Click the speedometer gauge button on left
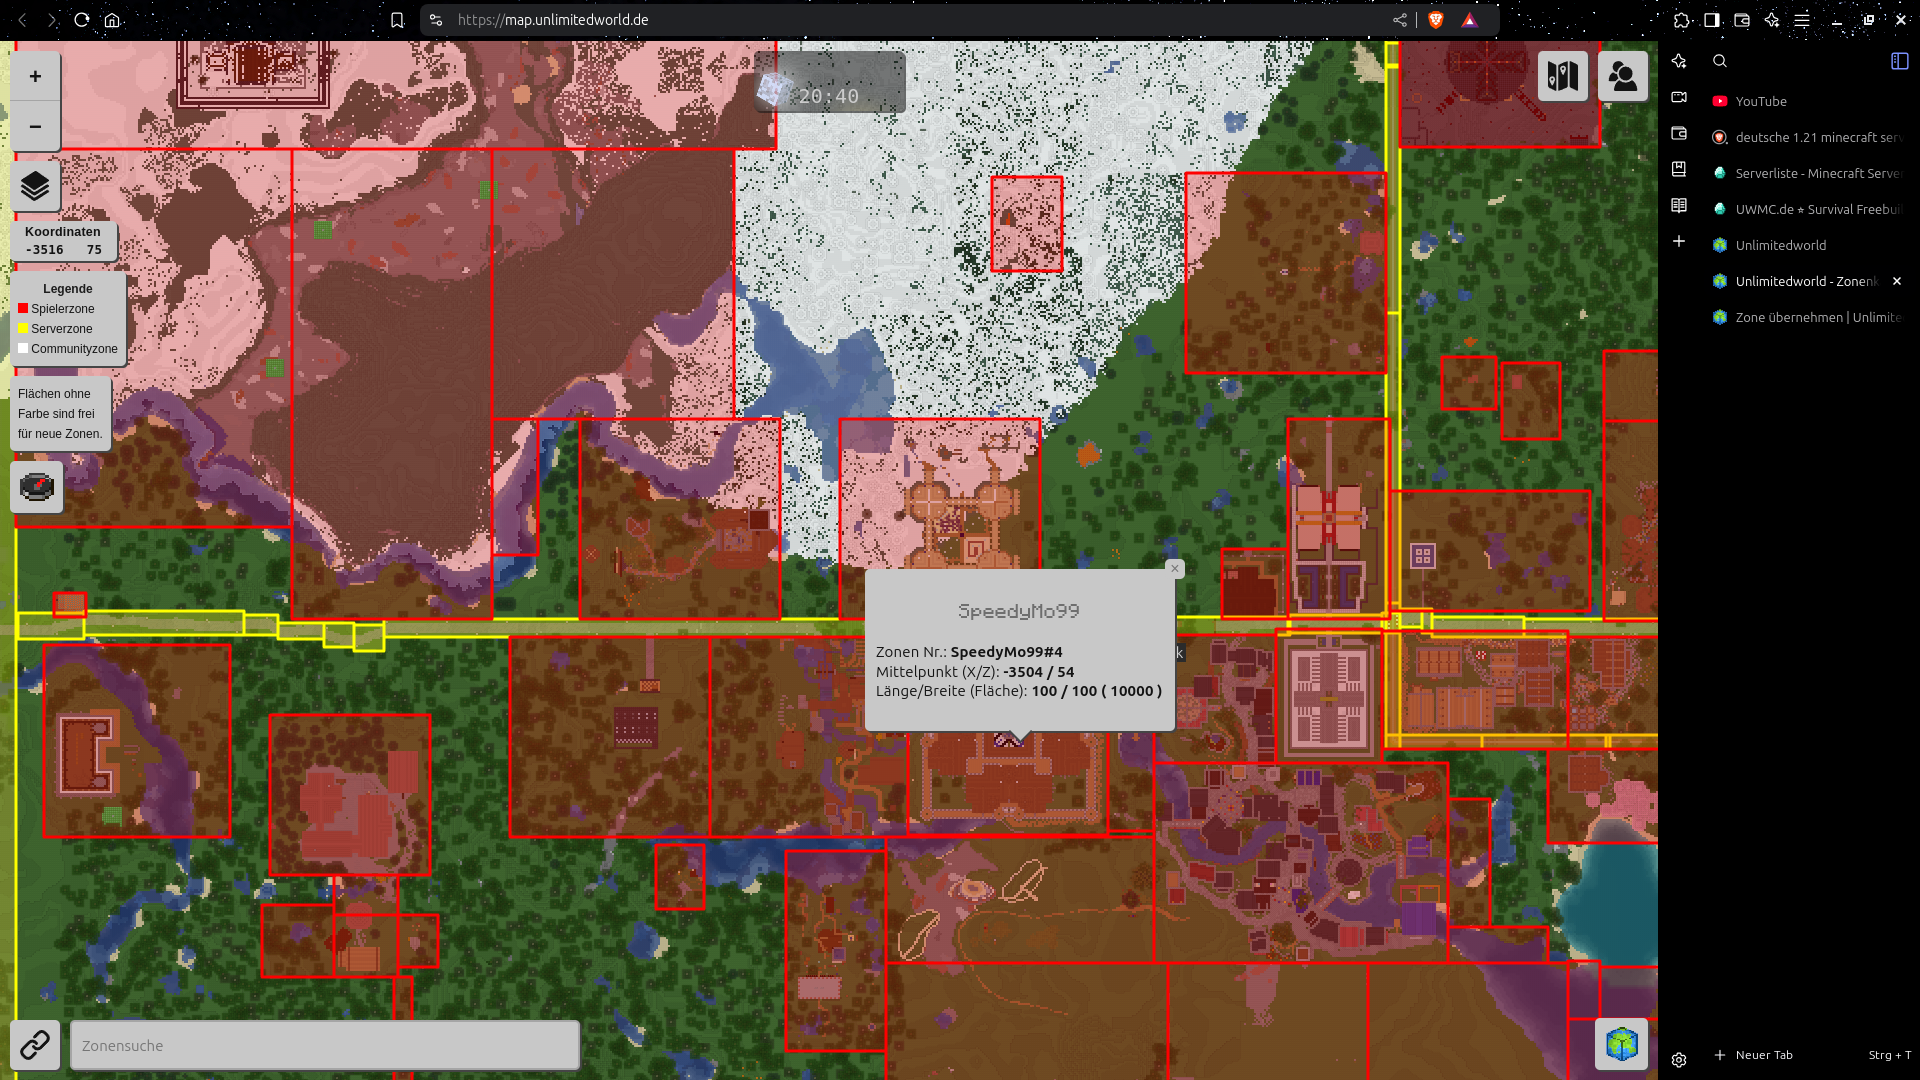The width and height of the screenshot is (1920, 1080). 37,487
